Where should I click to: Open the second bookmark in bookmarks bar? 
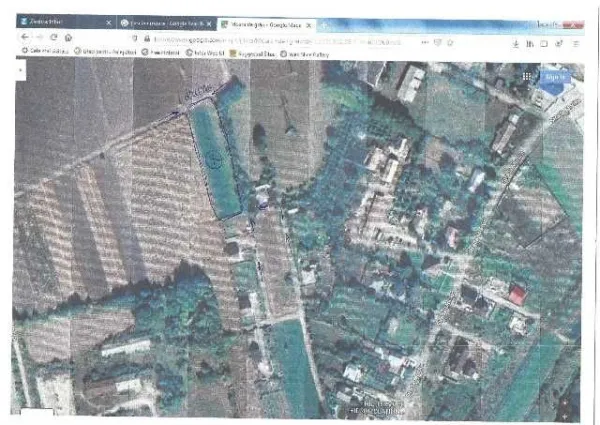(105, 51)
